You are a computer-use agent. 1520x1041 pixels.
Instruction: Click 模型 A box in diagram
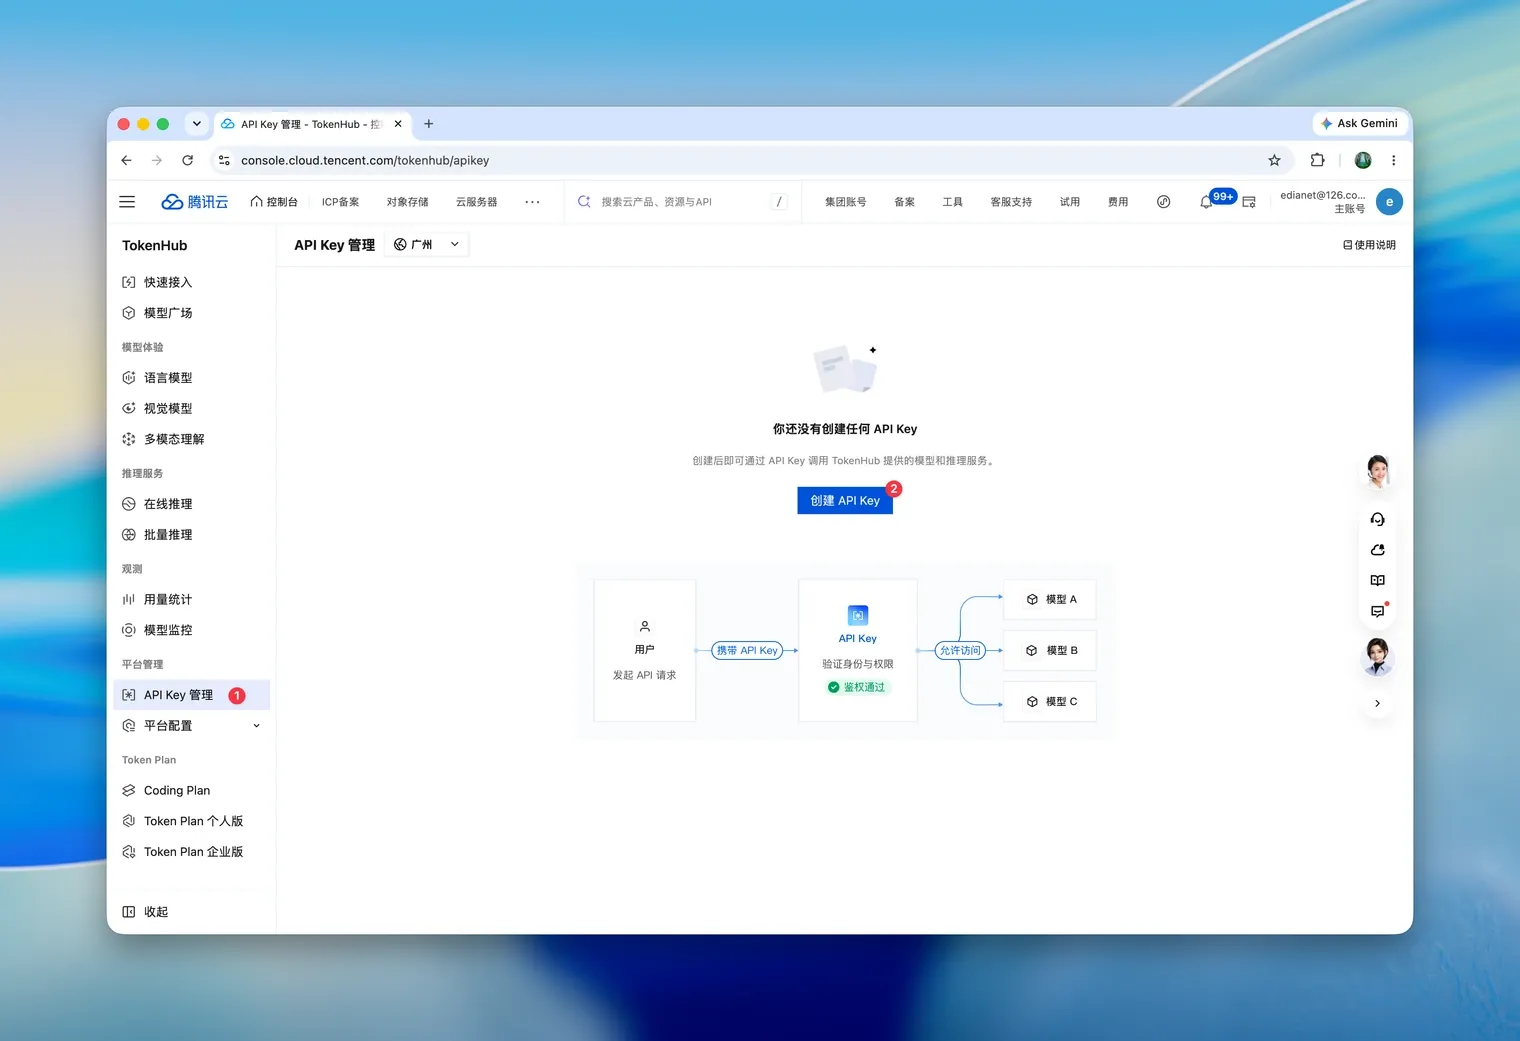point(1050,600)
